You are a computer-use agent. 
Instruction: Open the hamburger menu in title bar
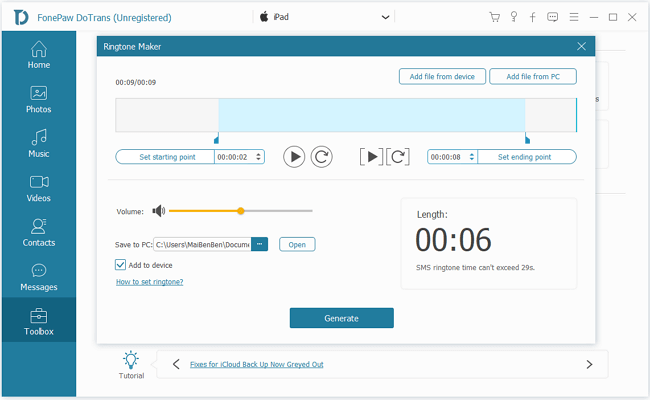pyautogui.click(x=572, y=17)
